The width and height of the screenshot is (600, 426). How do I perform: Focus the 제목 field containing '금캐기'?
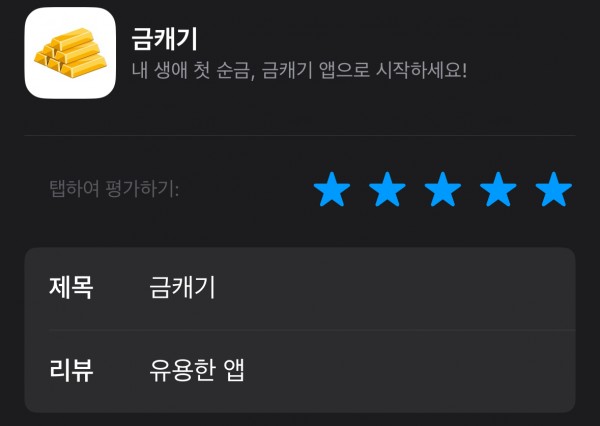click(300, 288)
